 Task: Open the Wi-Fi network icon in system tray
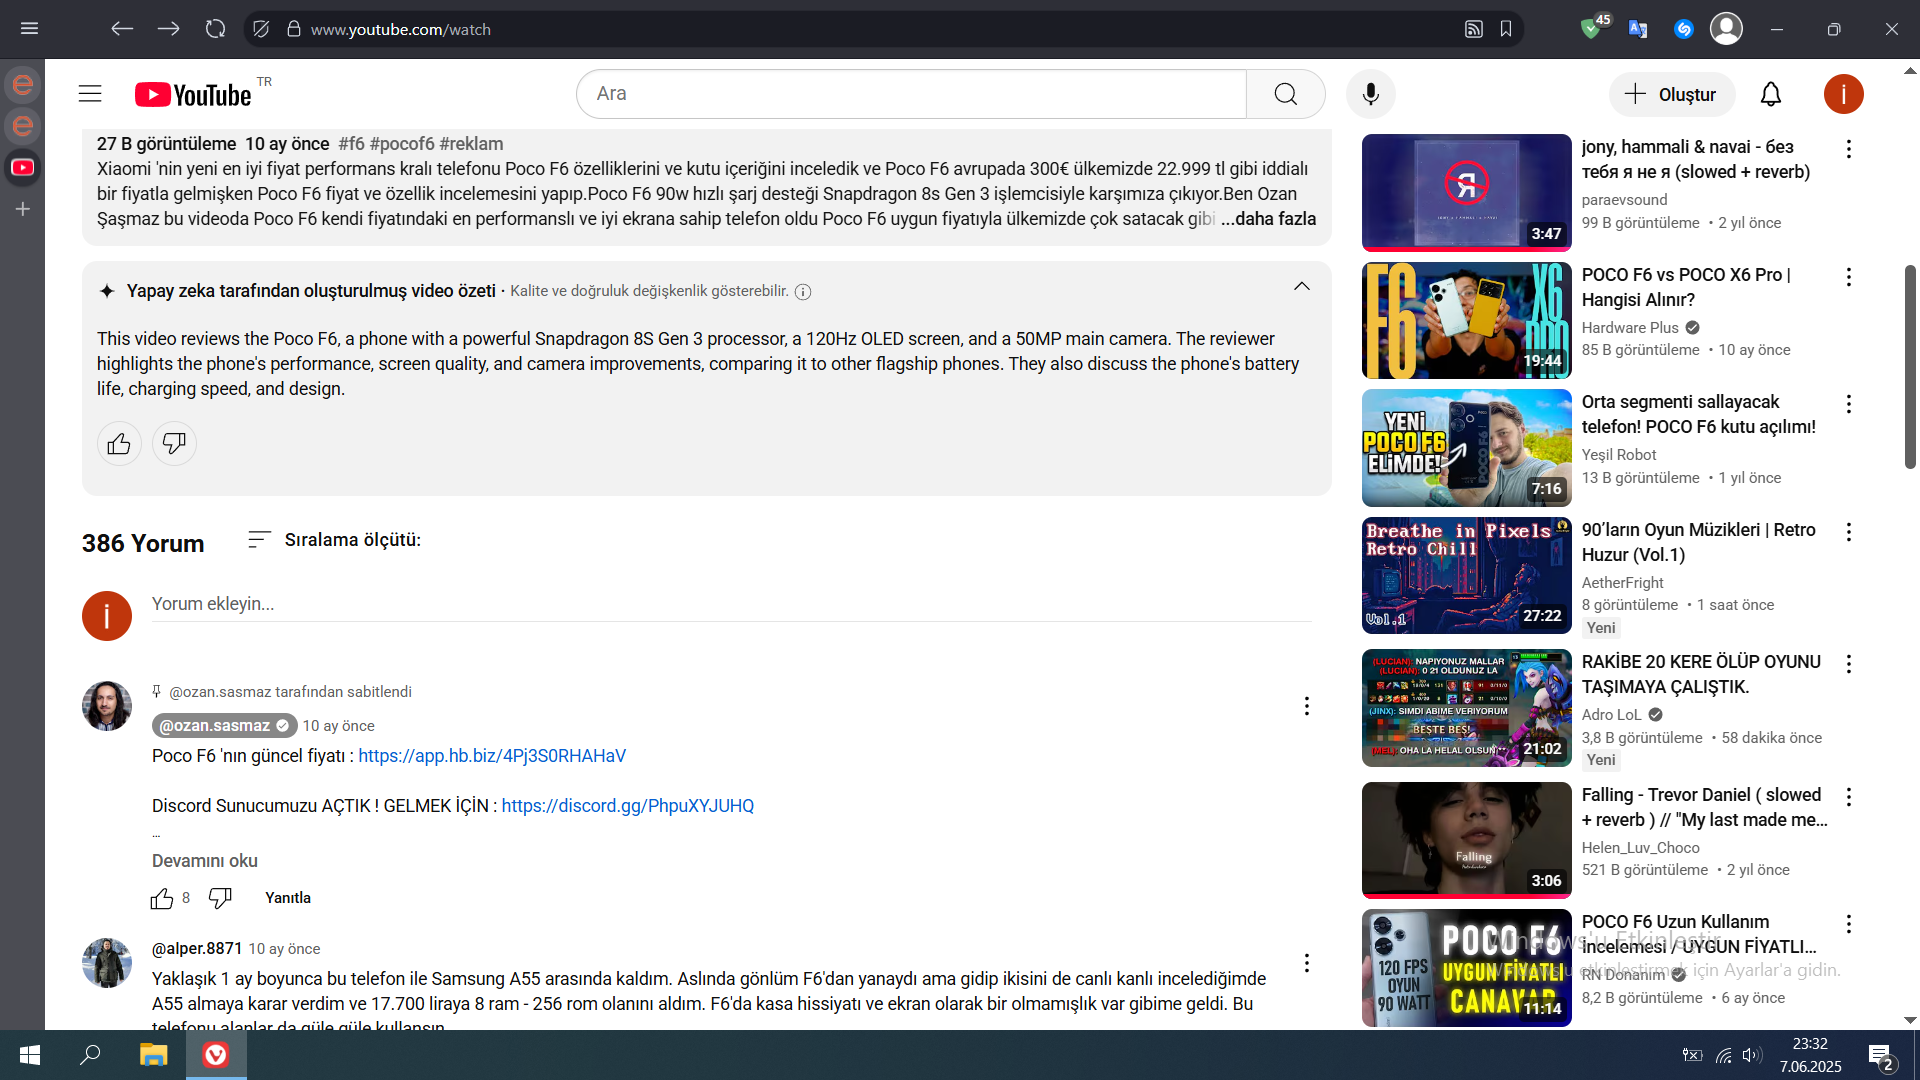coord(1723,1055)
